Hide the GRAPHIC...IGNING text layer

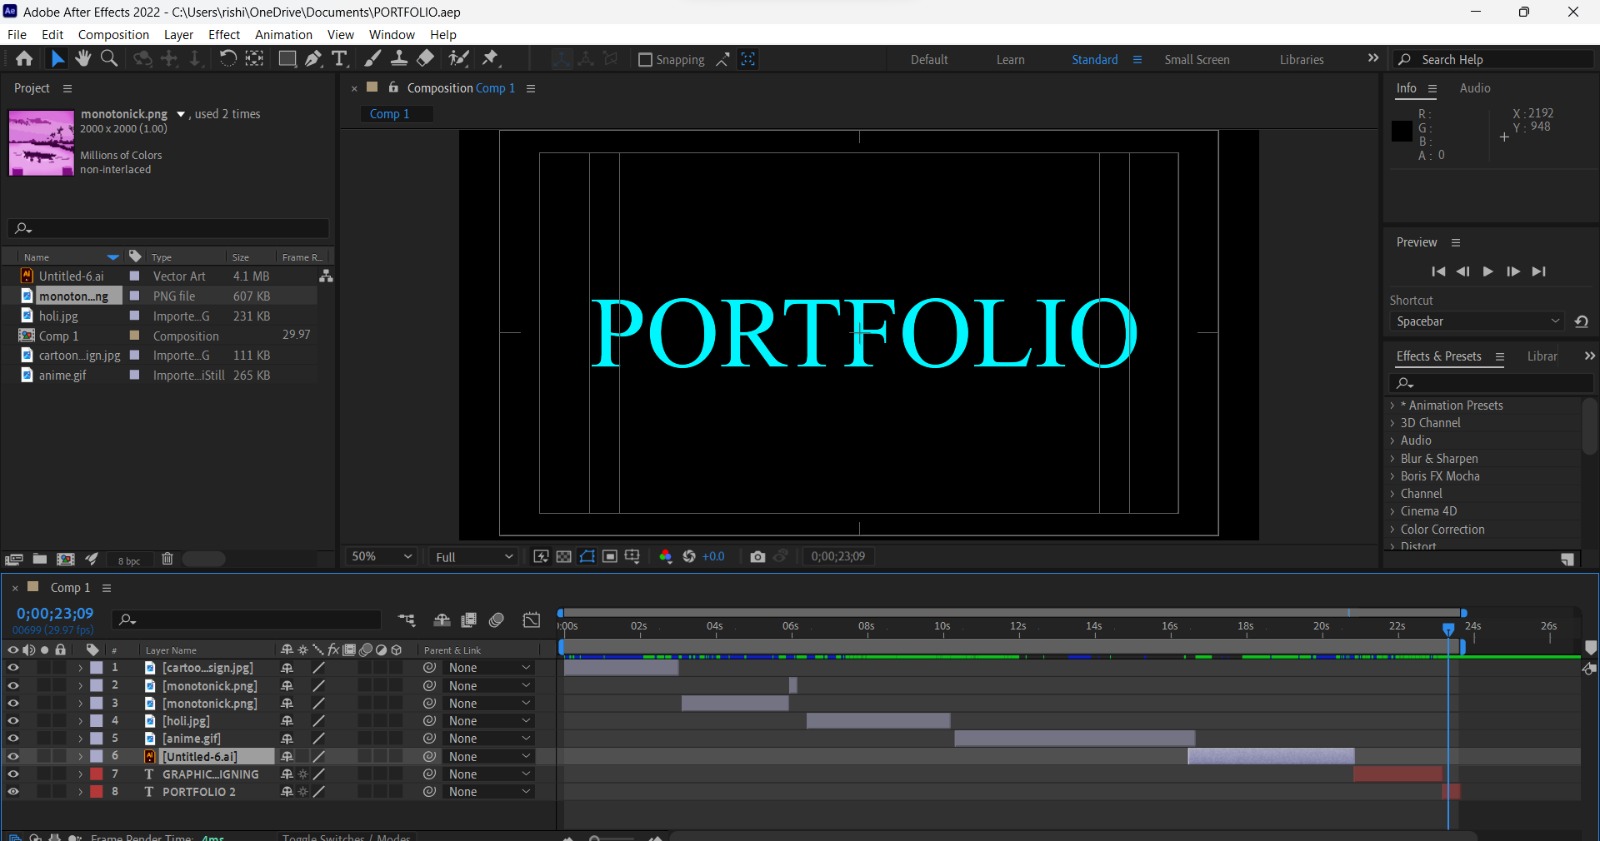tap(13, 774)
